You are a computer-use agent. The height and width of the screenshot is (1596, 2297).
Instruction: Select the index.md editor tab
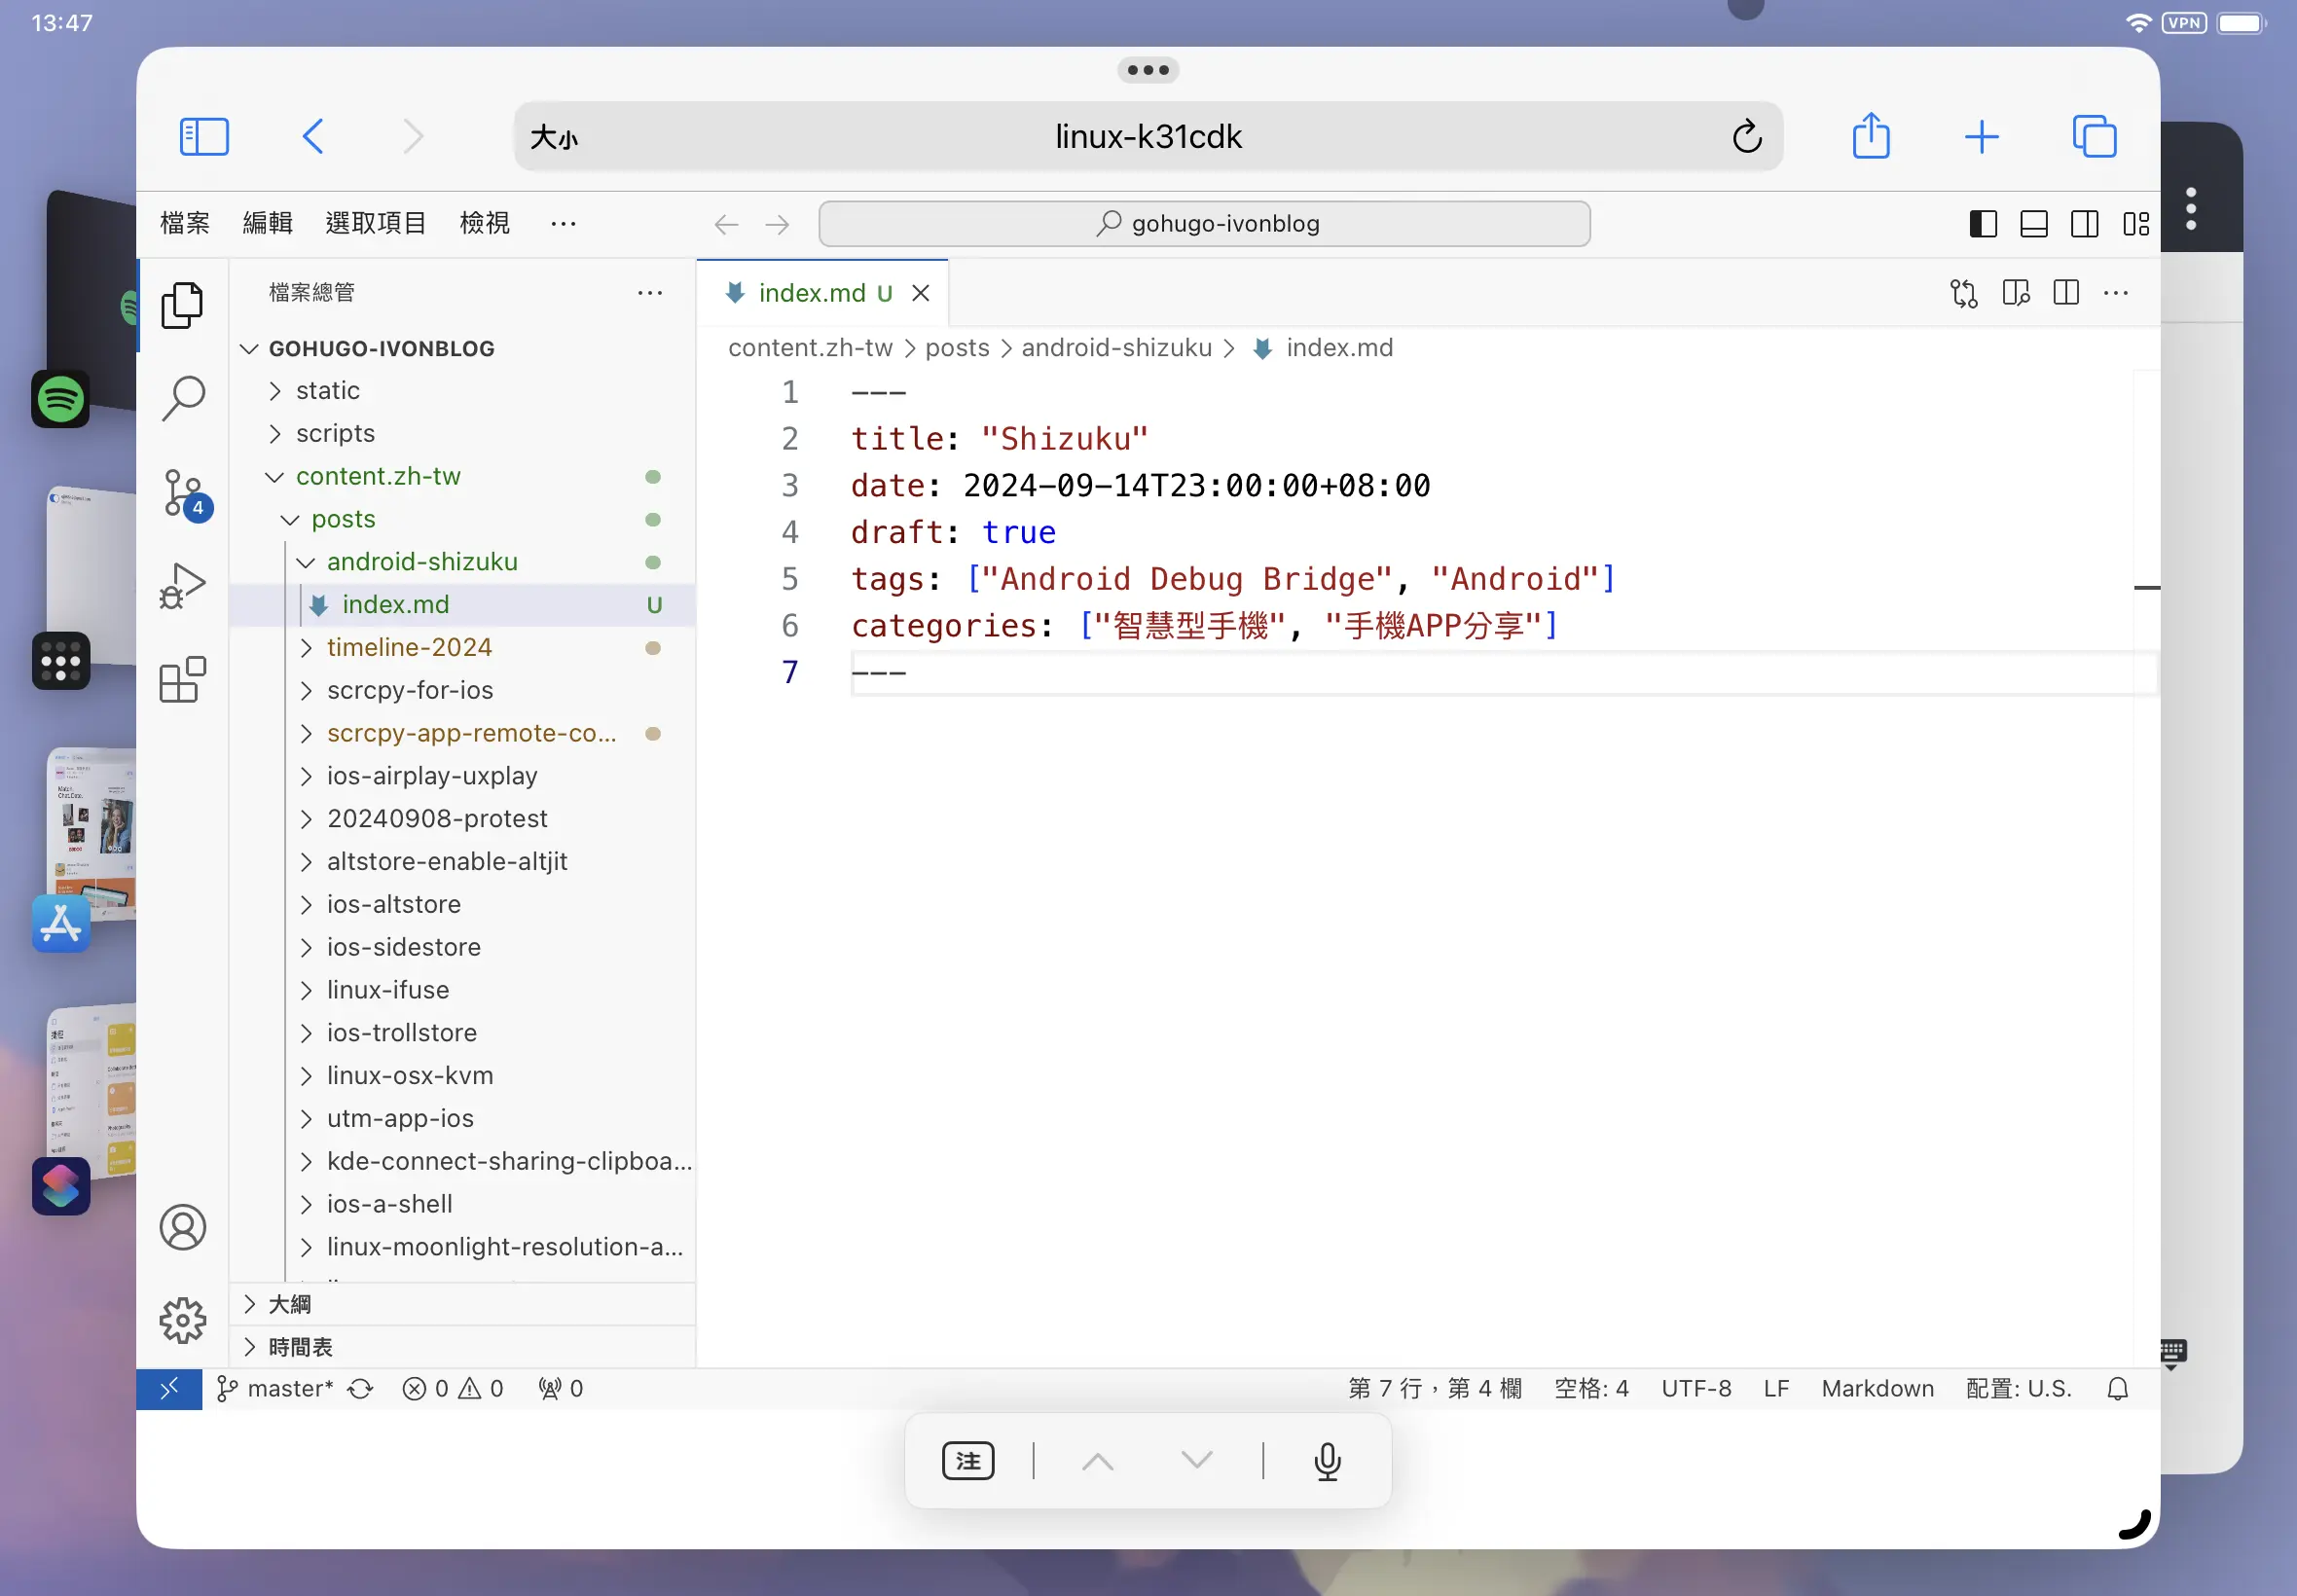click(811, 293)
